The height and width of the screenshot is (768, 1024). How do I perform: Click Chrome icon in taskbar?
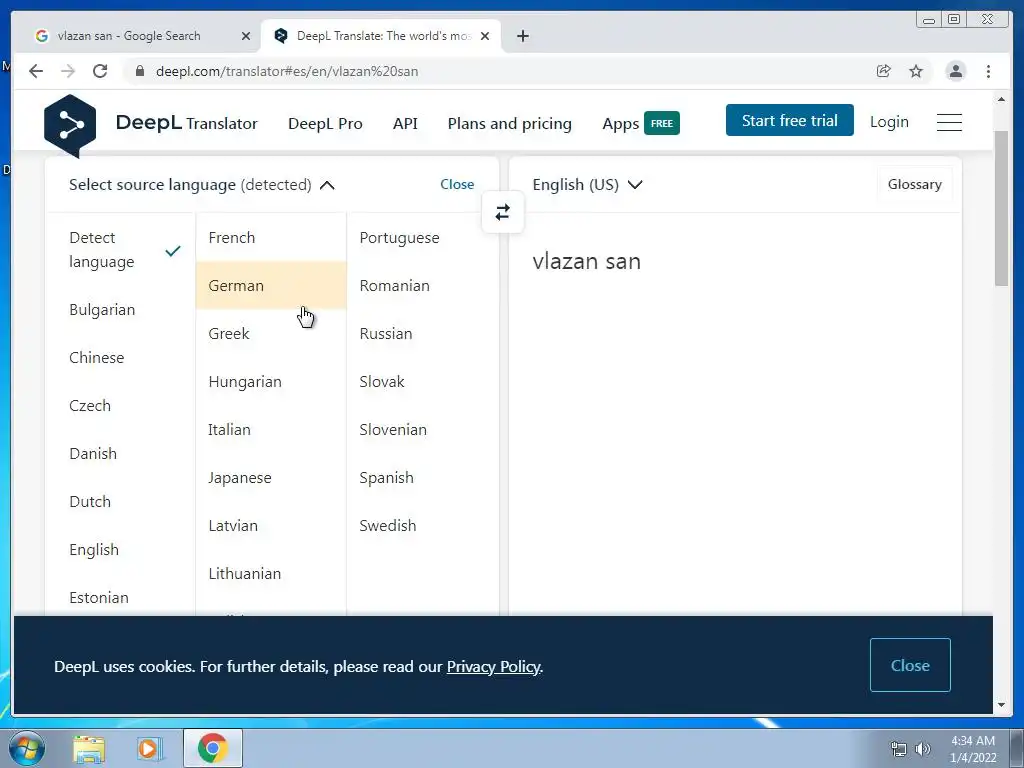tap(212, 748)
